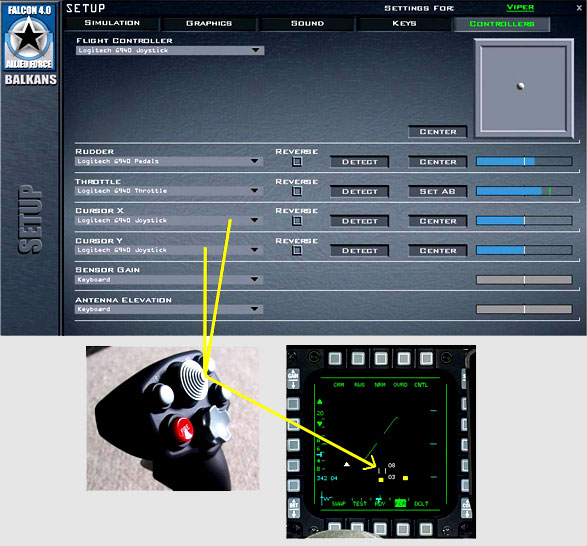This screenshot has width=587, height=546.
Task: Click Center for the Rudder axis
Action: point(438,162)
